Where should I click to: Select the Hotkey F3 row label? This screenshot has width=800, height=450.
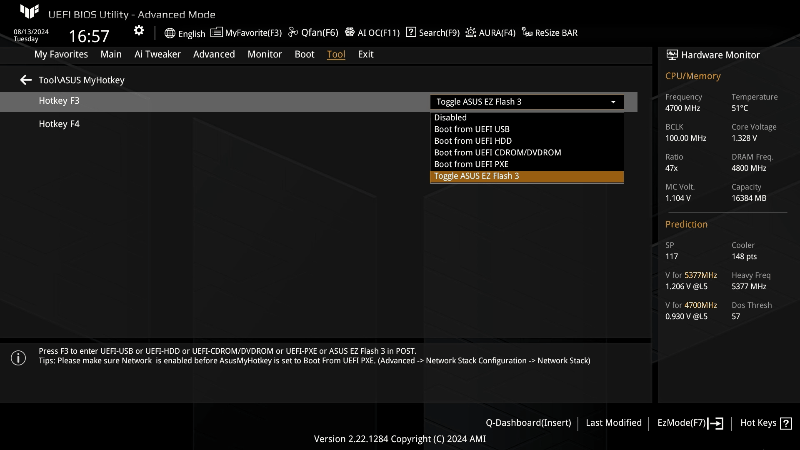pos(59,101)
